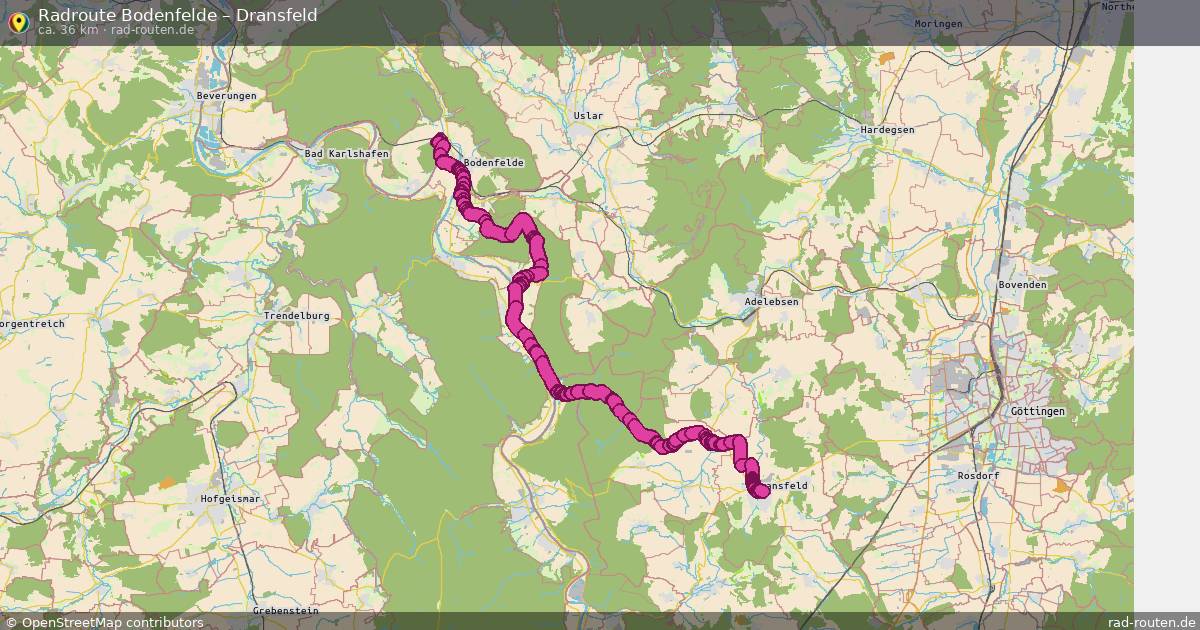Click the location pin logo icon
The height and width of the screenshot is (630, 1200).
point(17,22)
